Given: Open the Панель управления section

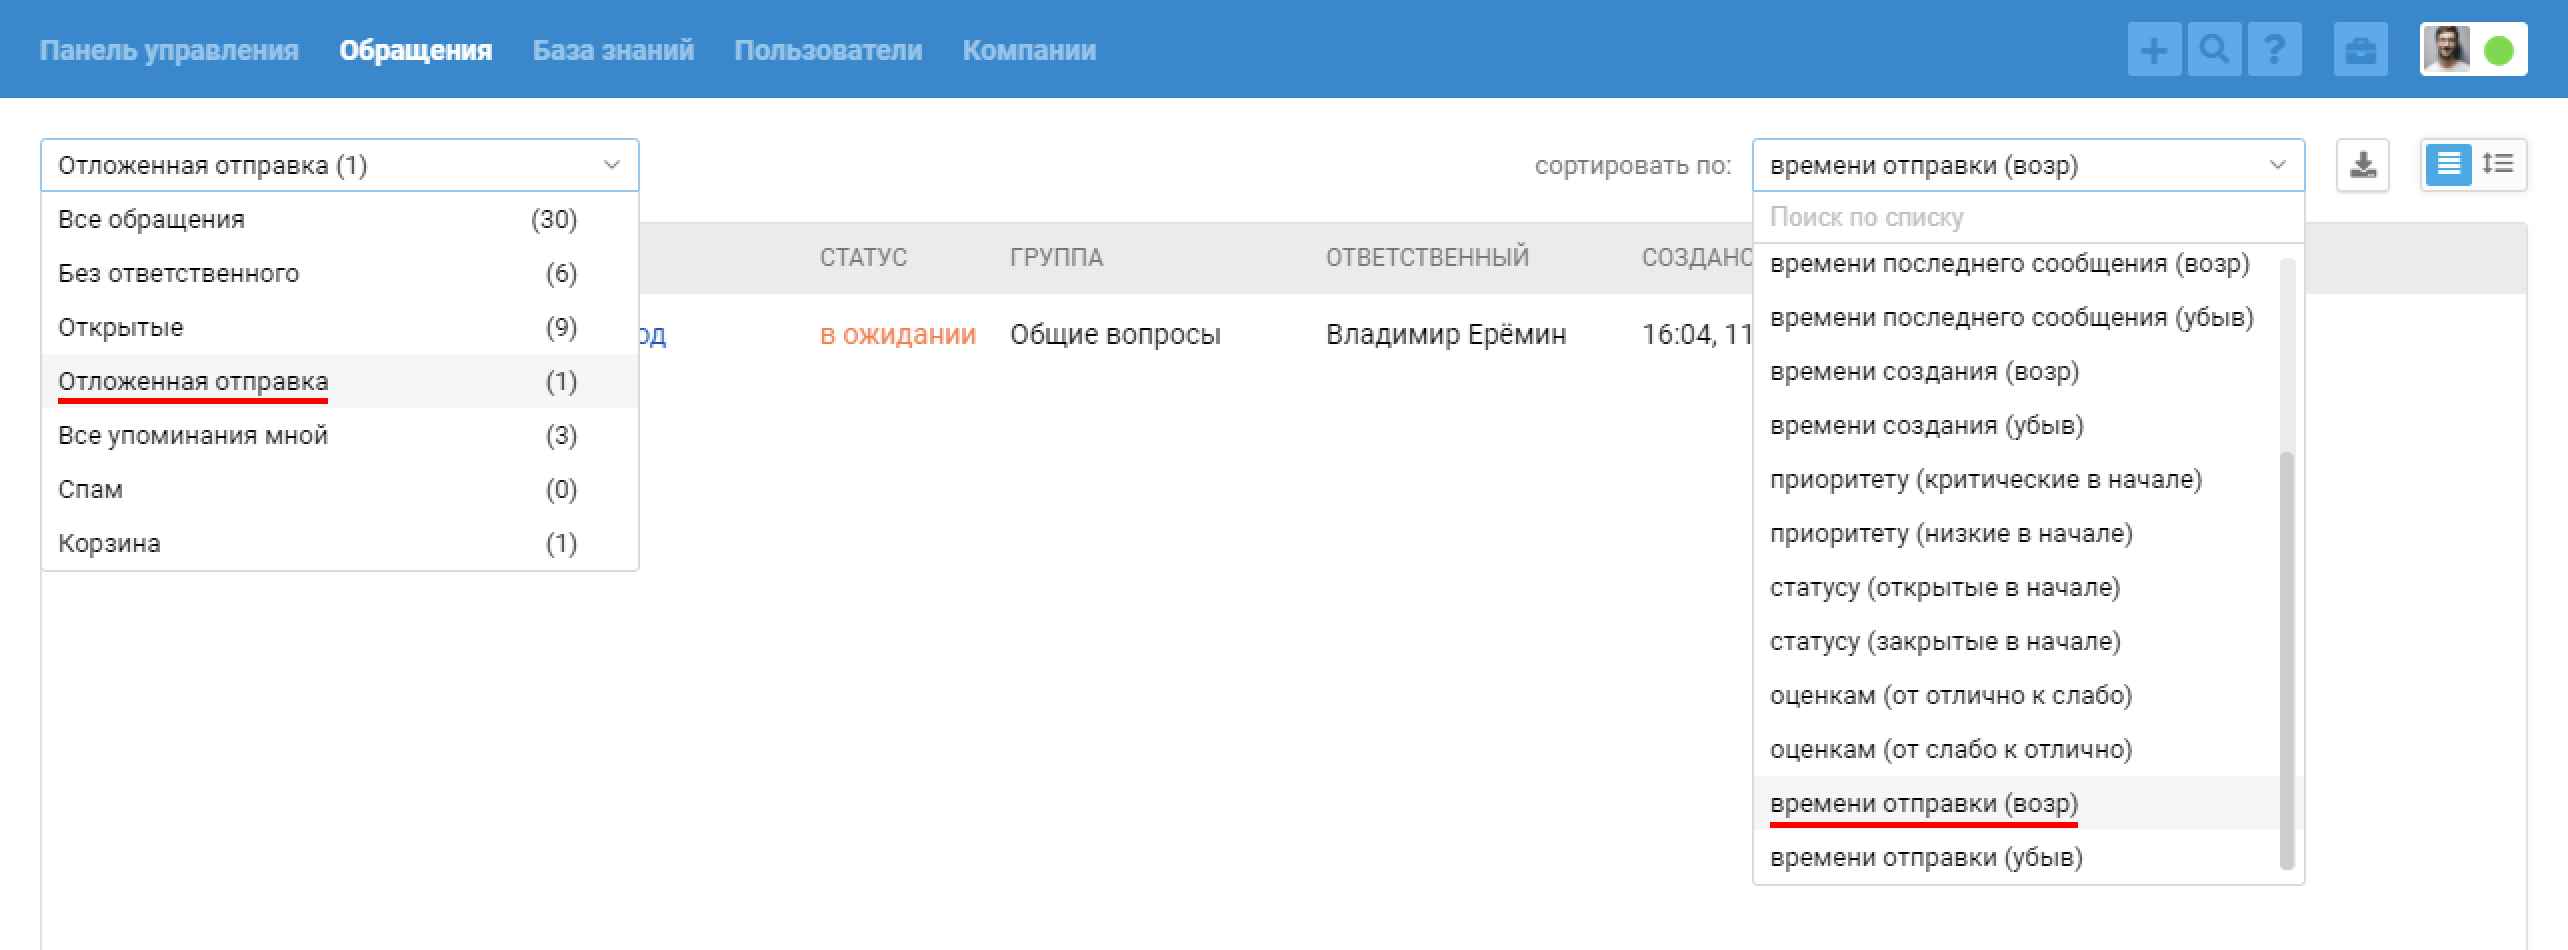Looking at the screenshot, I should [169, 50].
